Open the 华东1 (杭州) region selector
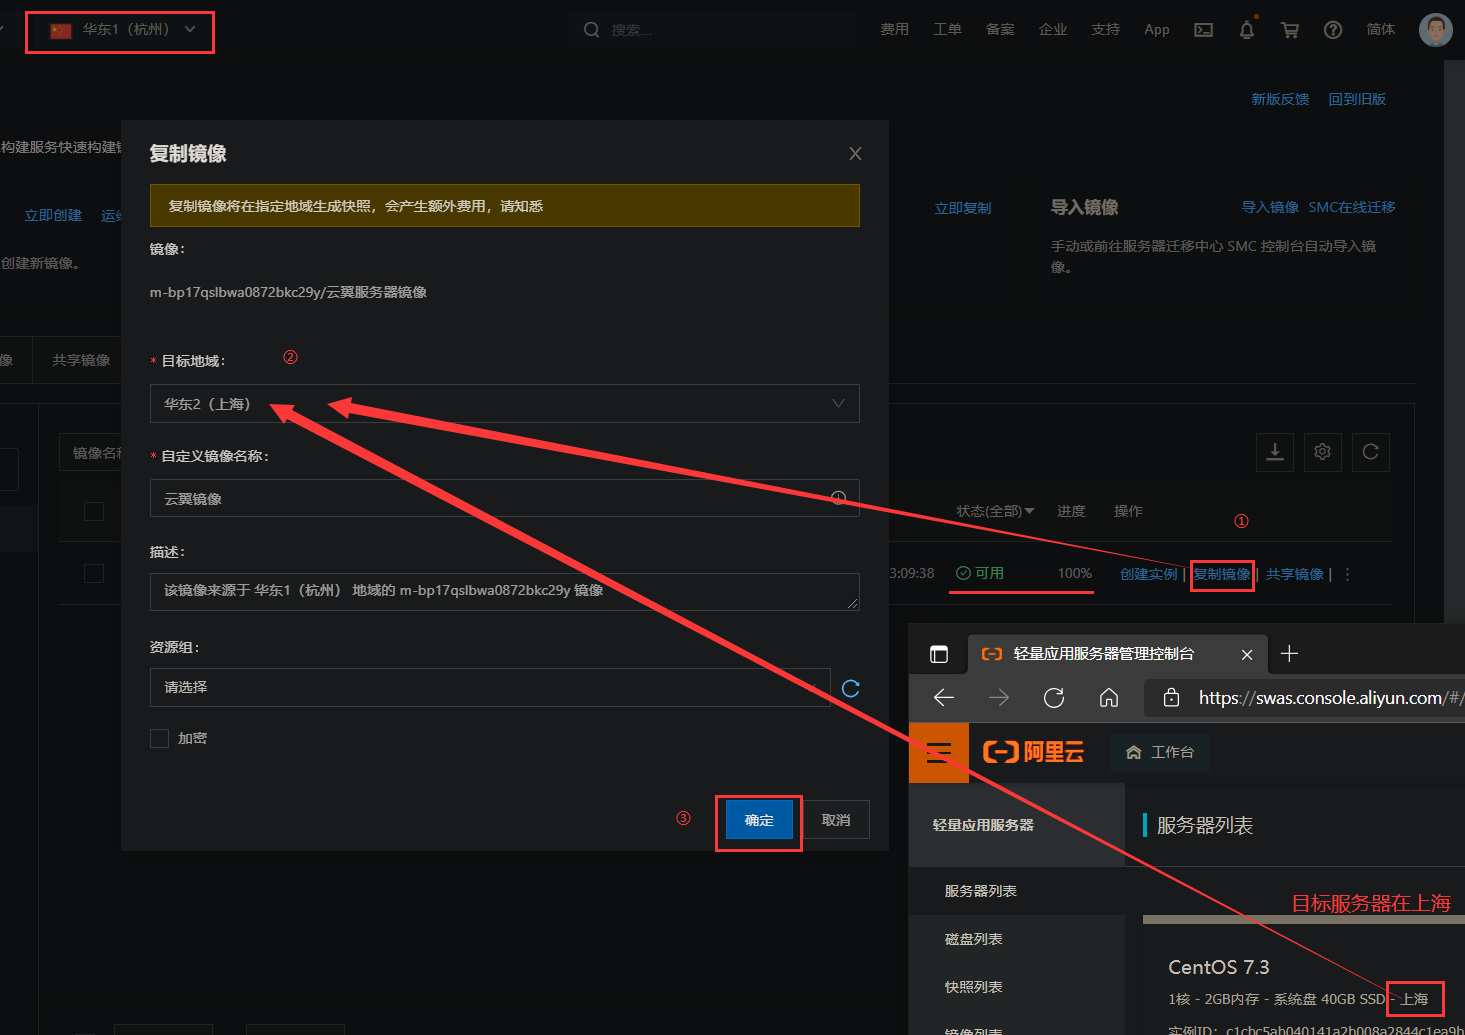 coord(120,30)
